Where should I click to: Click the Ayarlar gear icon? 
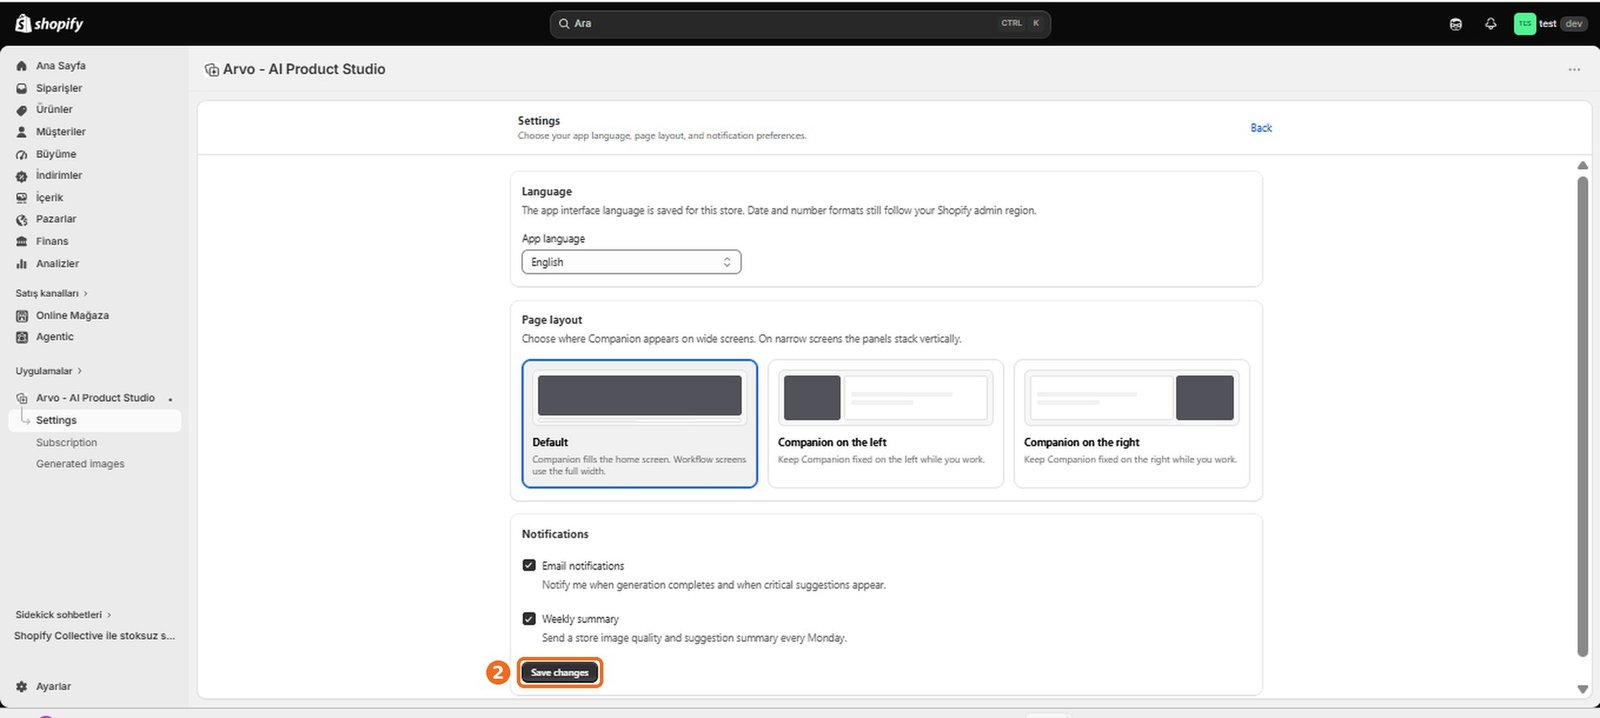click(x=22, y=687)
